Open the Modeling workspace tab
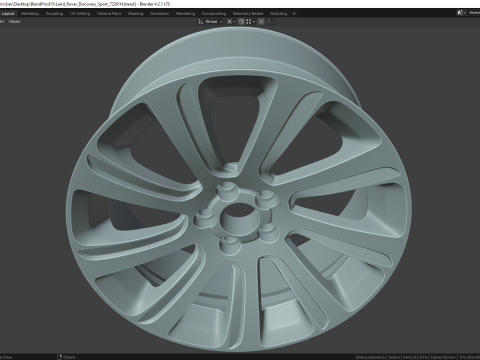This screenshot has width=480, height=360. point(30,14)
